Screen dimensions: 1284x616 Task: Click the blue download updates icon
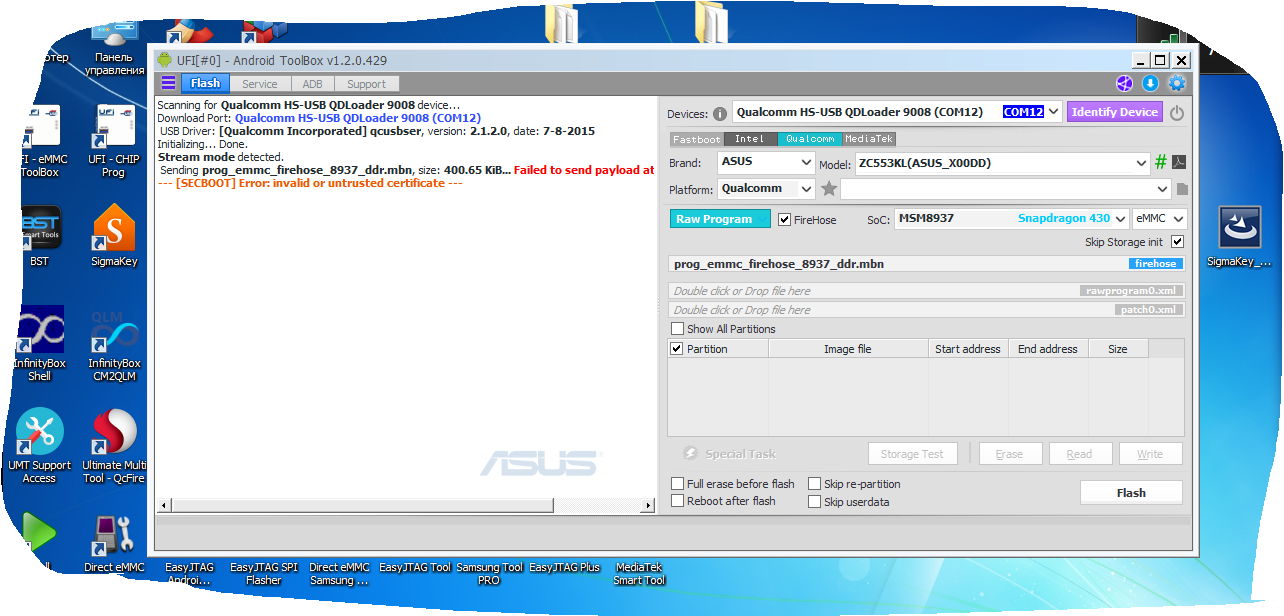[1150, 84]
